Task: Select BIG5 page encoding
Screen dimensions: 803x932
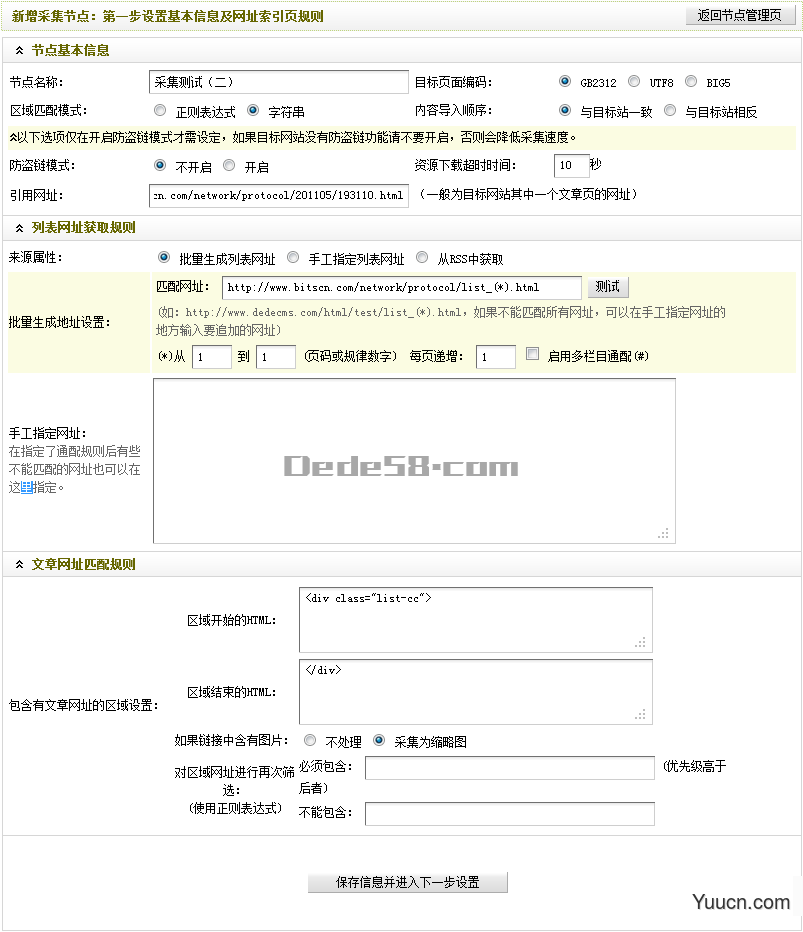Action: pyautogui.click(x=691, y=81)
